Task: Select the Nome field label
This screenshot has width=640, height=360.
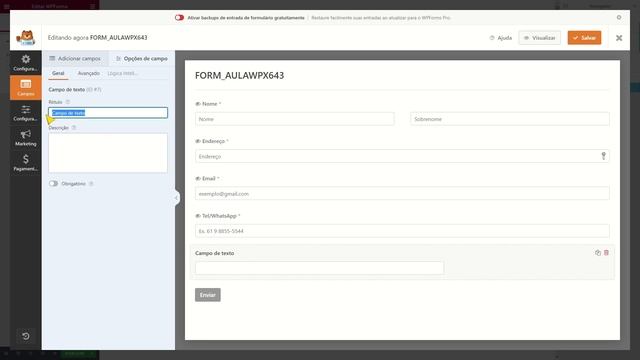Action: click(x=209, y=104)
